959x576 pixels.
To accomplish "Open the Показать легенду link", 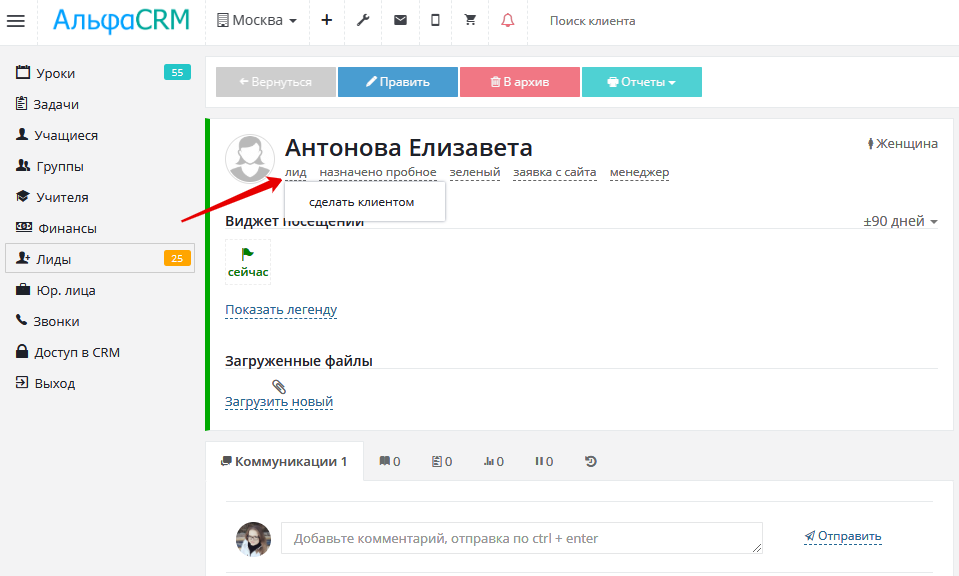I will tap(281, 310).
